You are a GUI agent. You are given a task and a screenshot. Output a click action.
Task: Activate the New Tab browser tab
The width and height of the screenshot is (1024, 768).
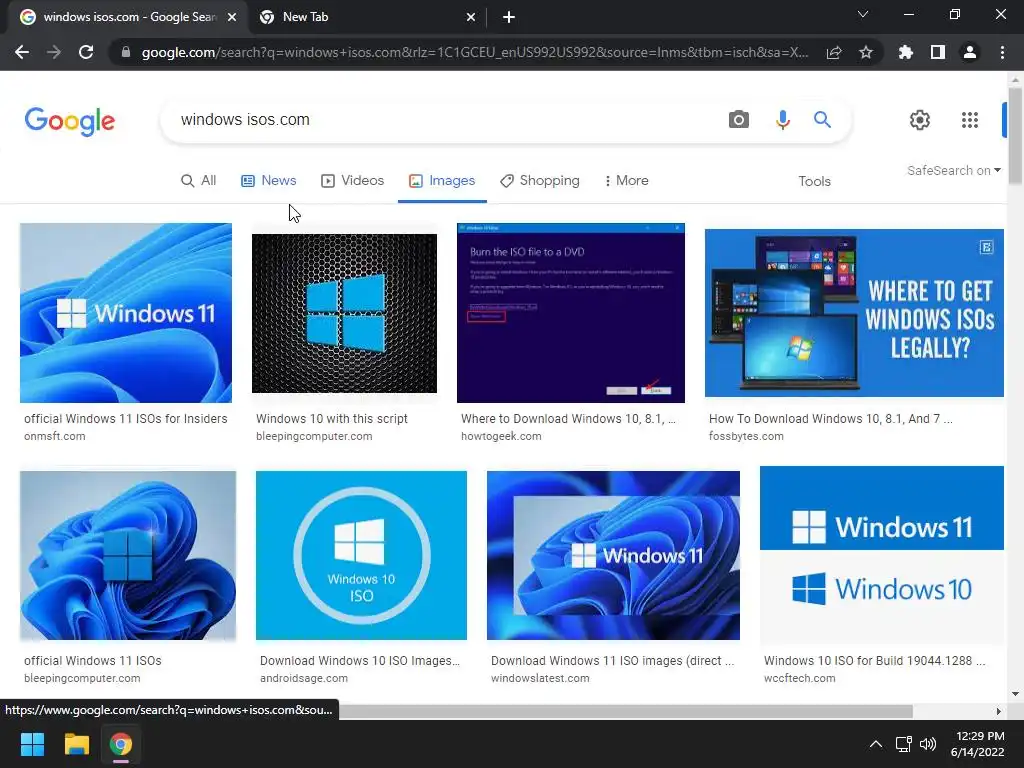[369, 18]
